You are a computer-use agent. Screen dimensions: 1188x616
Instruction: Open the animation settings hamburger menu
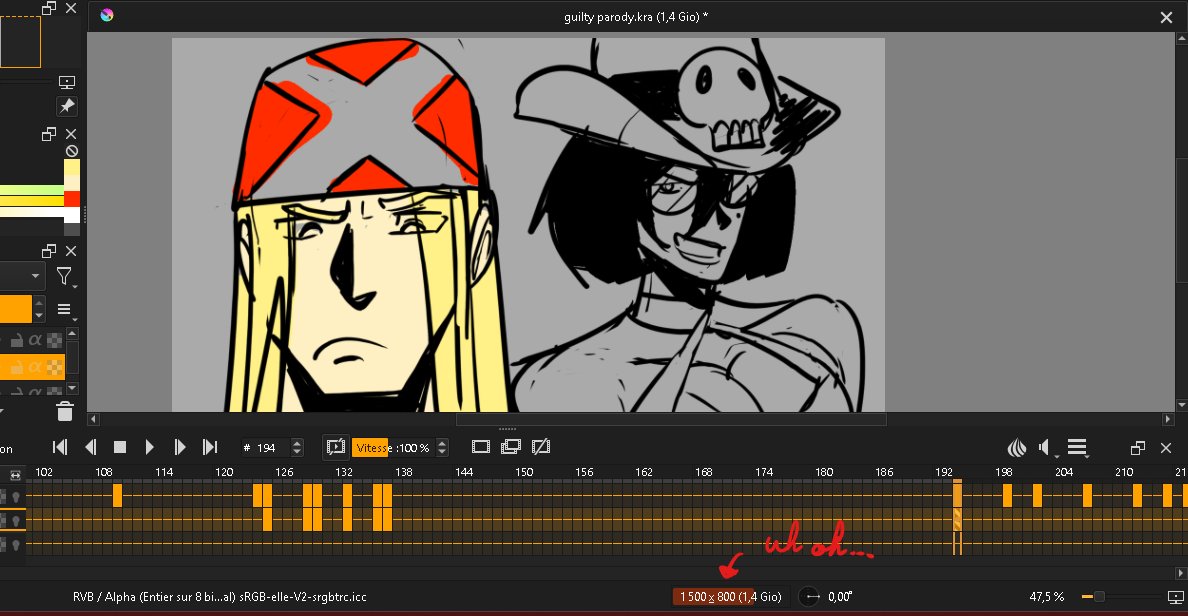pyautogui.click(x=1077, y=448)
